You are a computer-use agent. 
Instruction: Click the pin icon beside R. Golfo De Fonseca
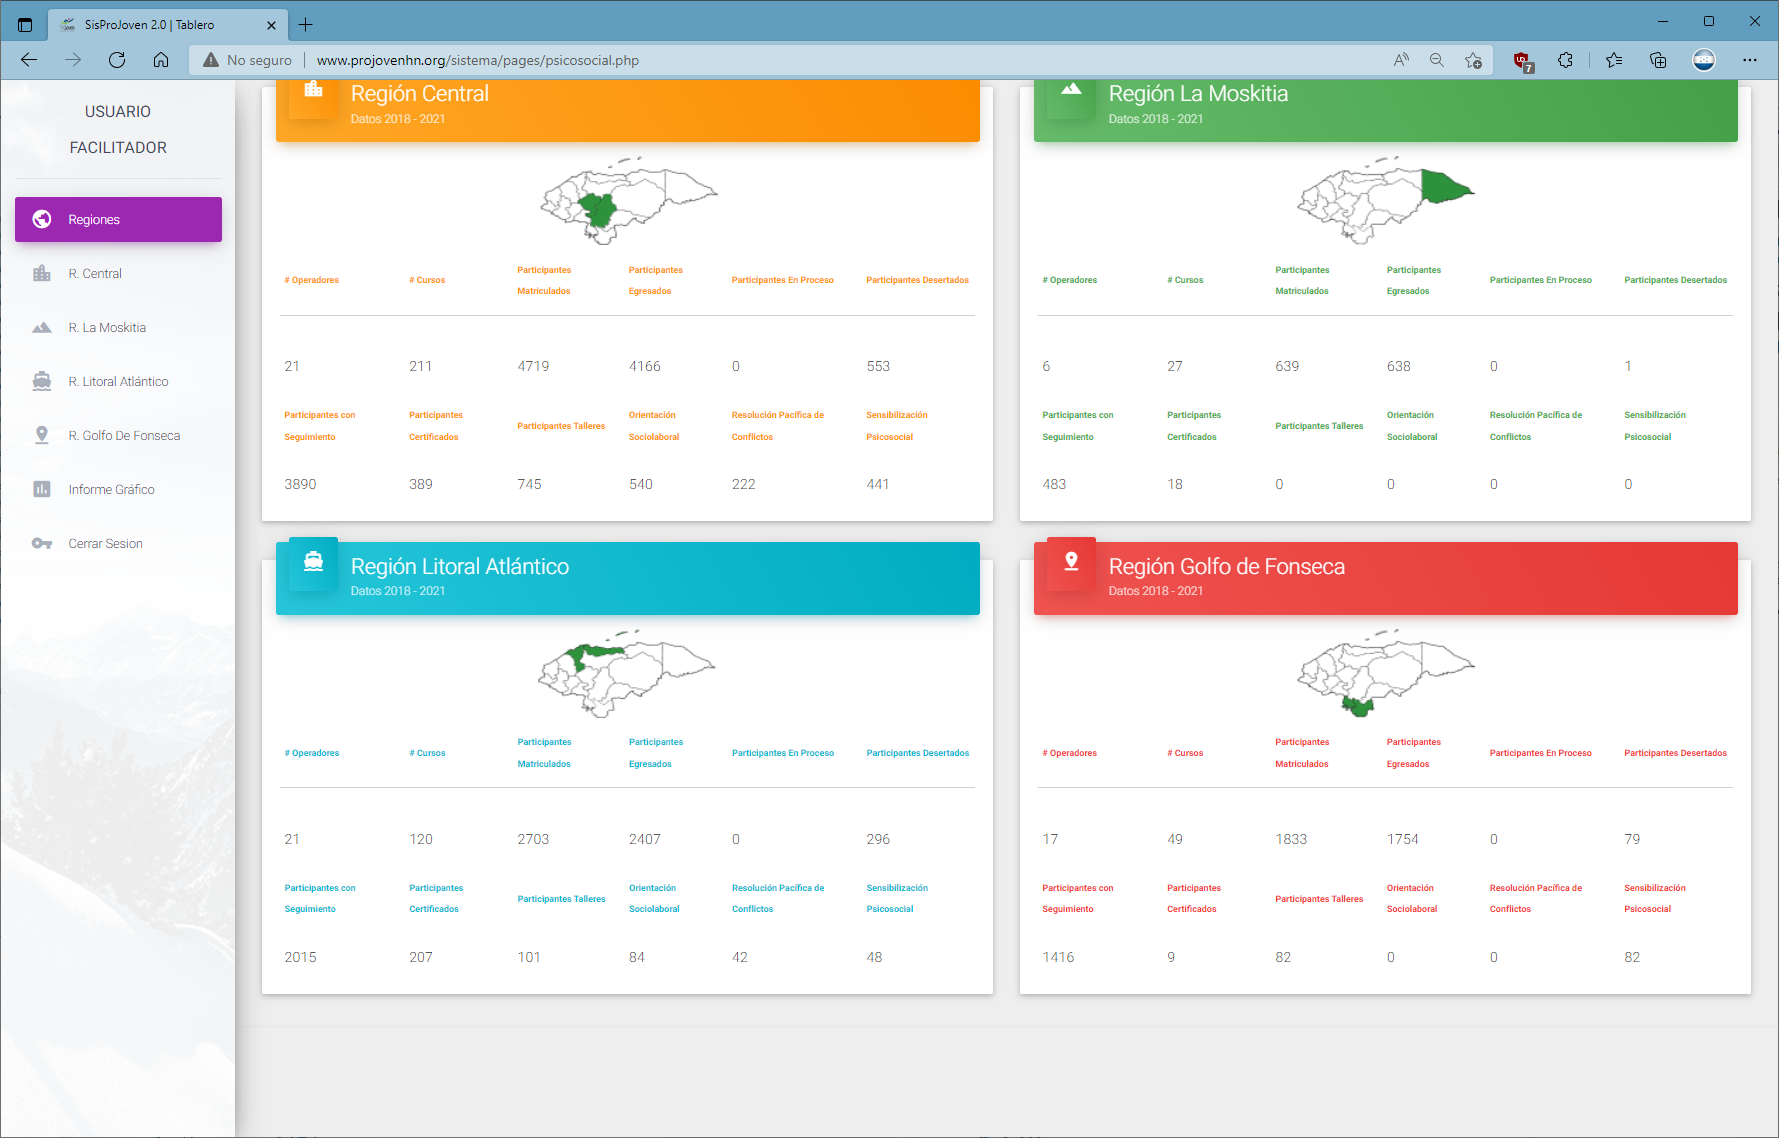point(42,435)
